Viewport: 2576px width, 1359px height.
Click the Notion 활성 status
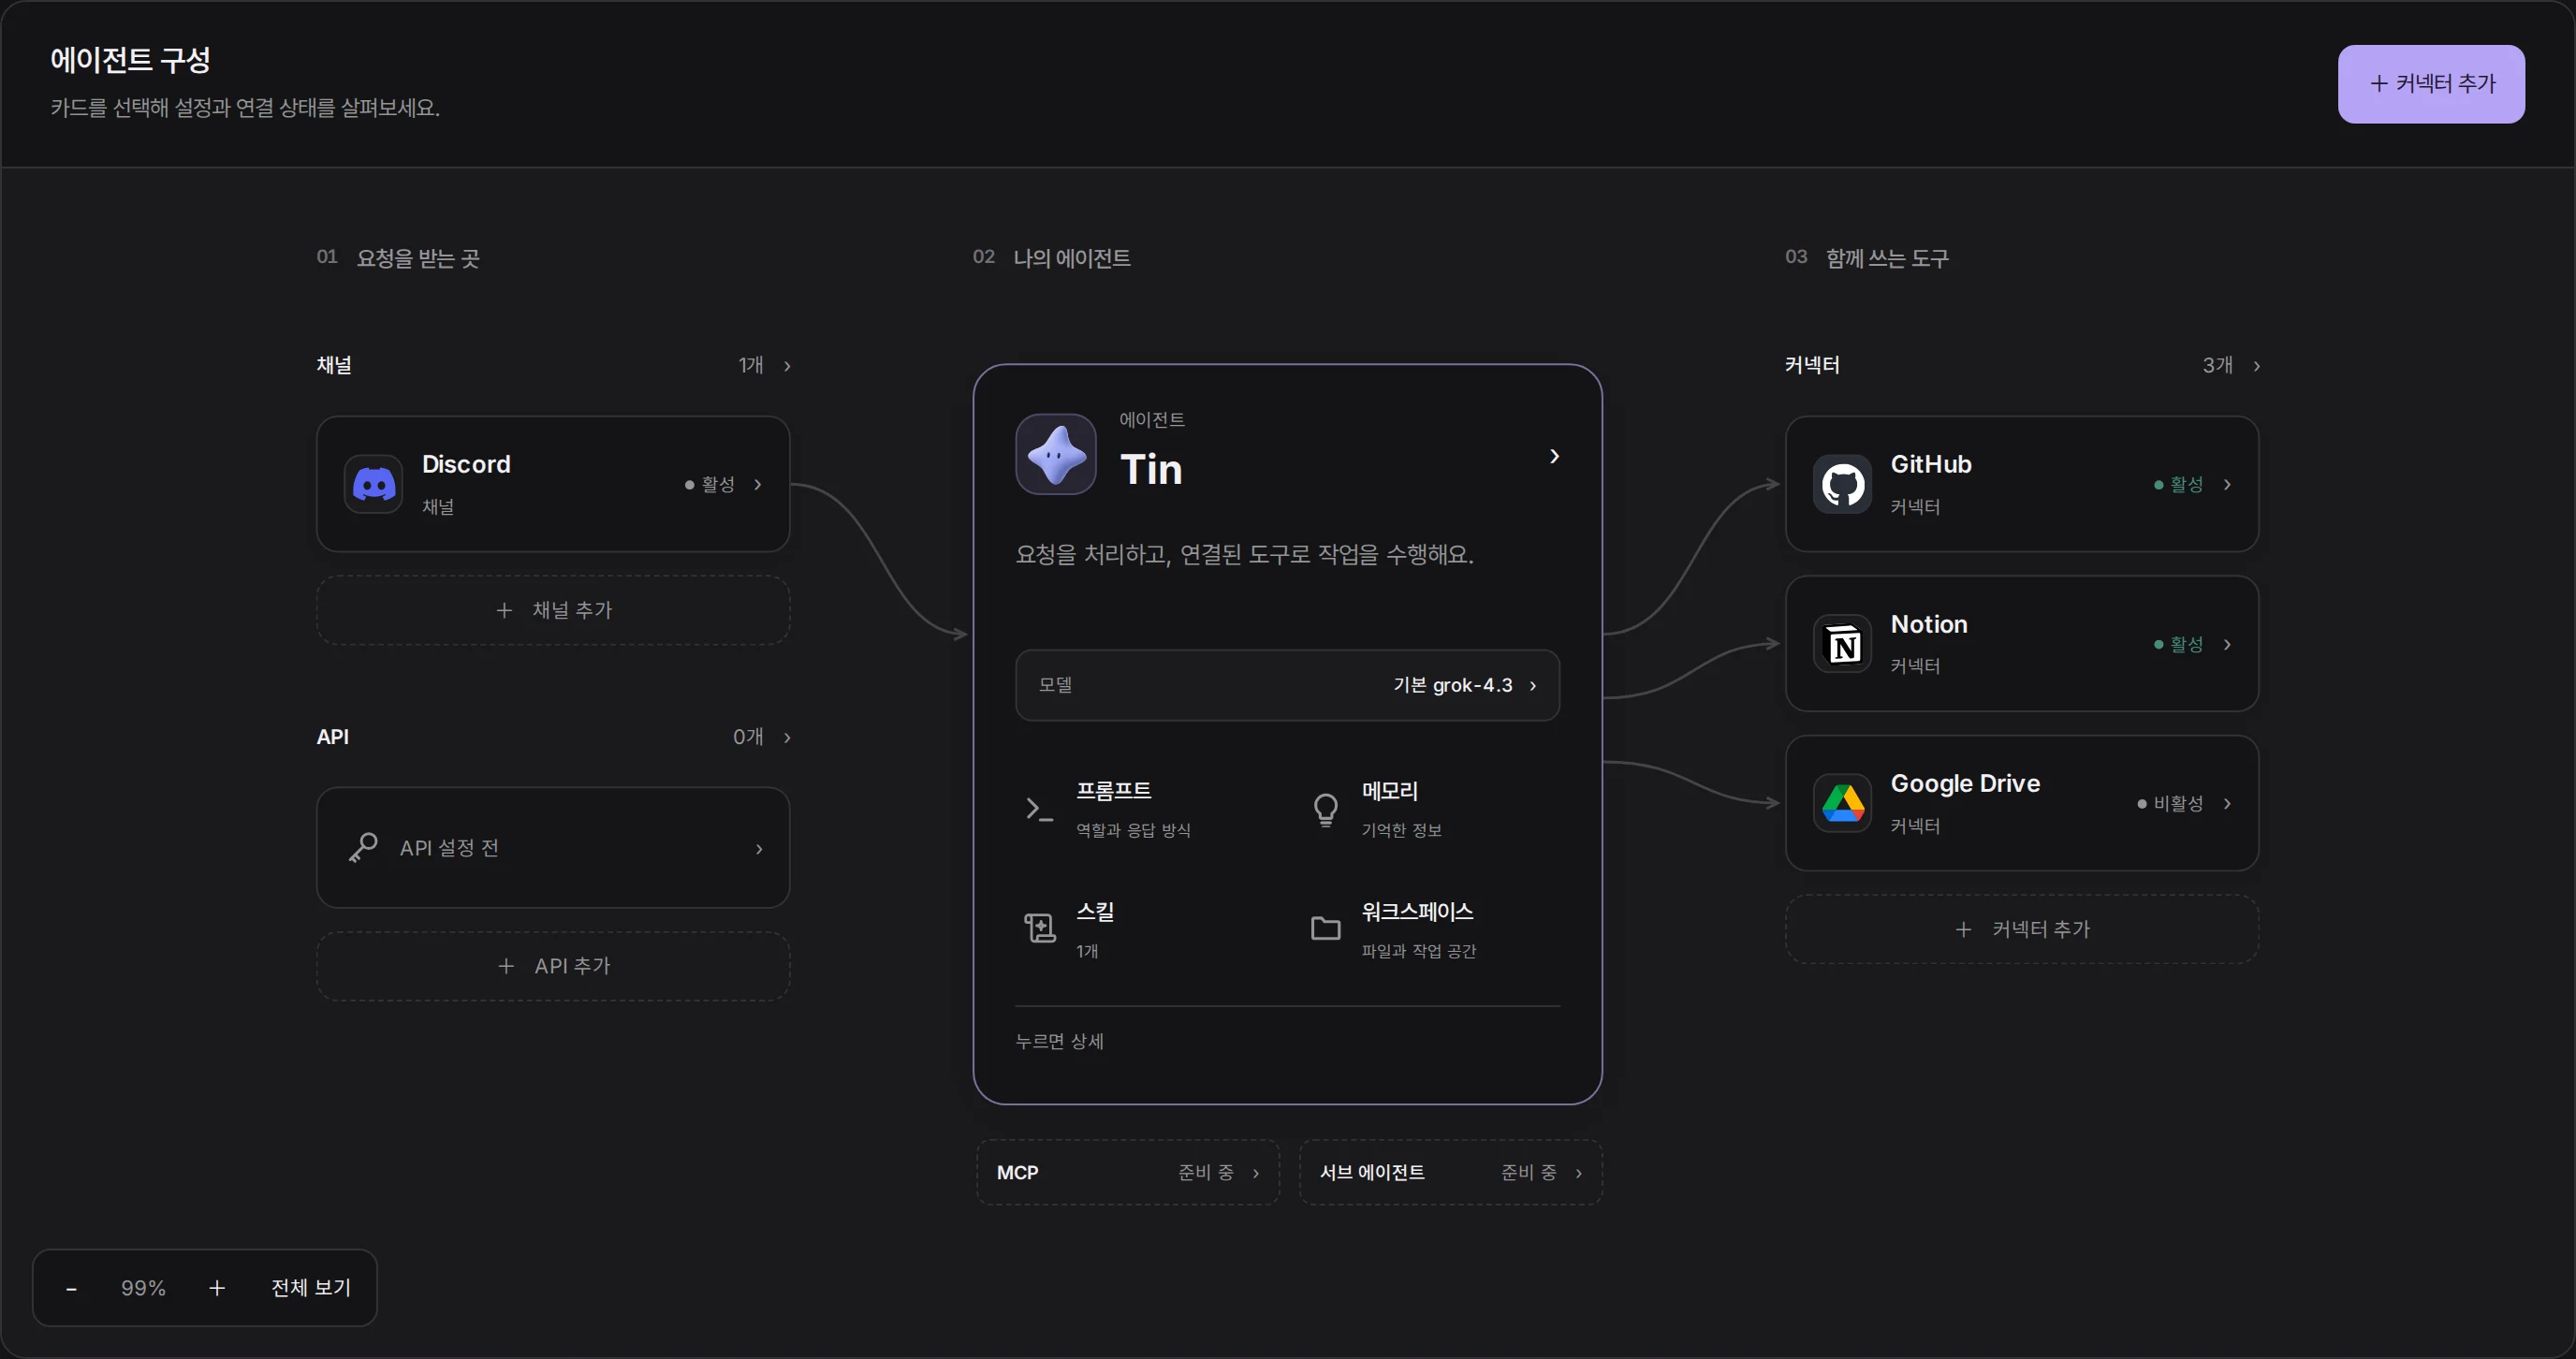(x=2179, y=644)
